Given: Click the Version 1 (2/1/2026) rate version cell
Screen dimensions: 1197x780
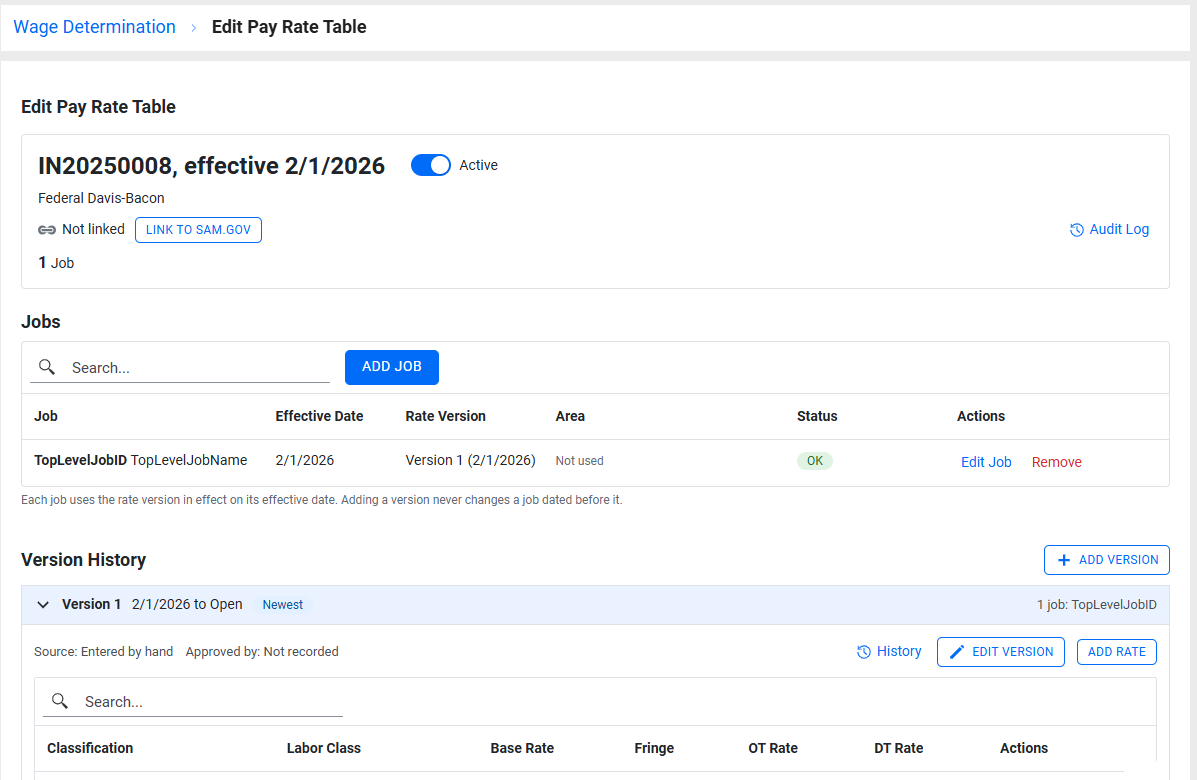Looking at the screenshot, I should coord(470,460).
